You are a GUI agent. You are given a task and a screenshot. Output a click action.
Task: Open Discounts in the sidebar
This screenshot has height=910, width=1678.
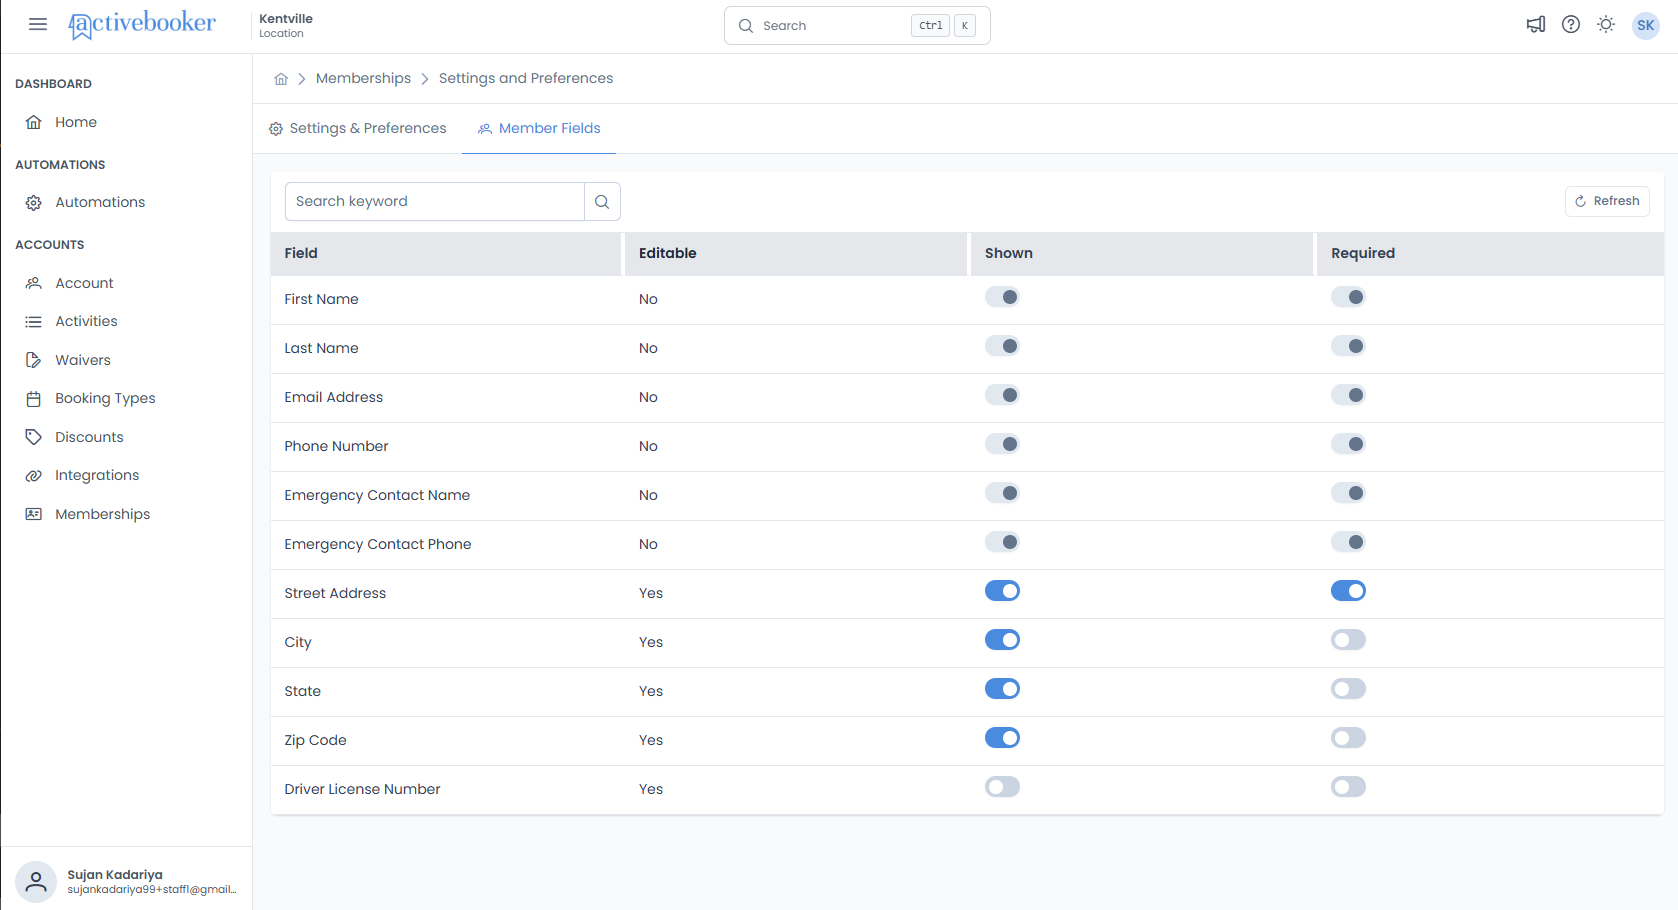point(89,437)
